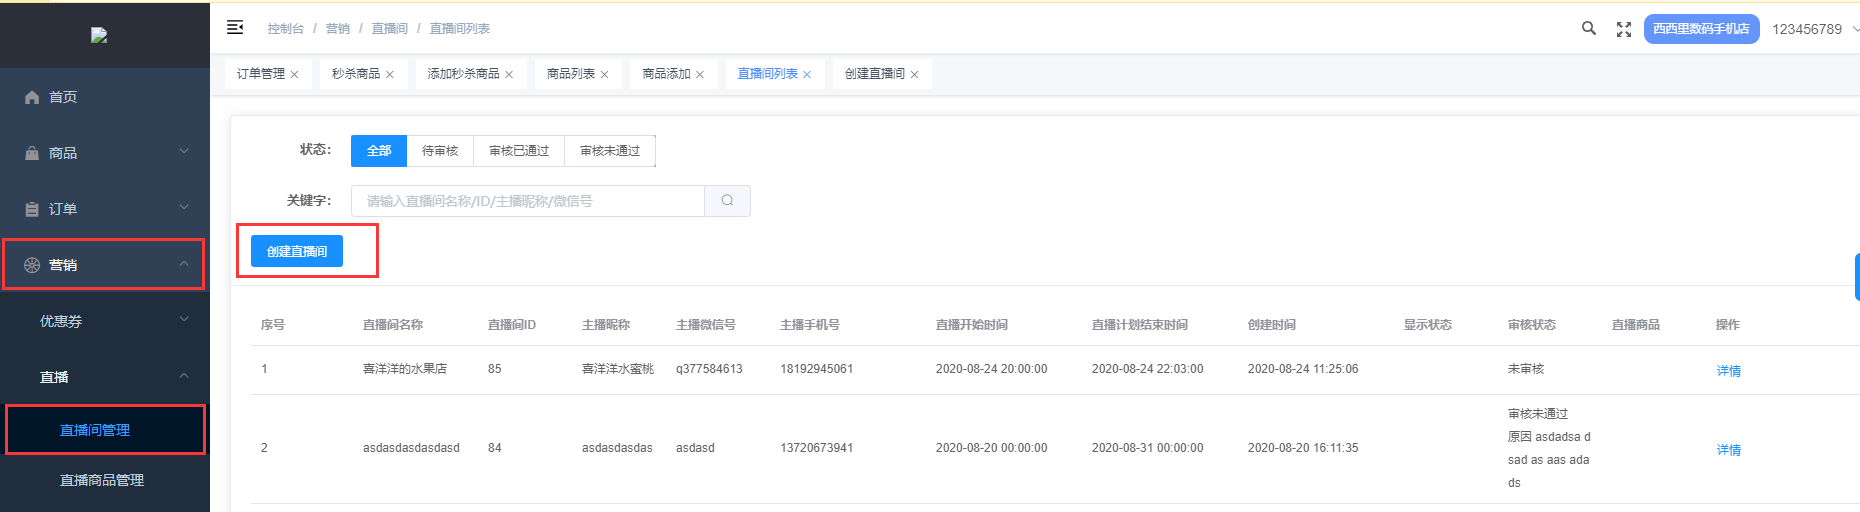Select the 审核未通过 status filter
The height and width of the screenshot is (512, 1860).
coord(610,151)
